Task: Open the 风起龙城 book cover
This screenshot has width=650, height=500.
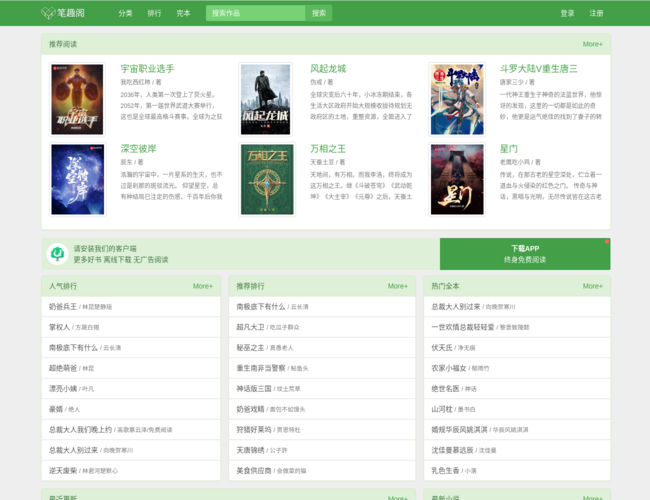Action: coord(267,99)
